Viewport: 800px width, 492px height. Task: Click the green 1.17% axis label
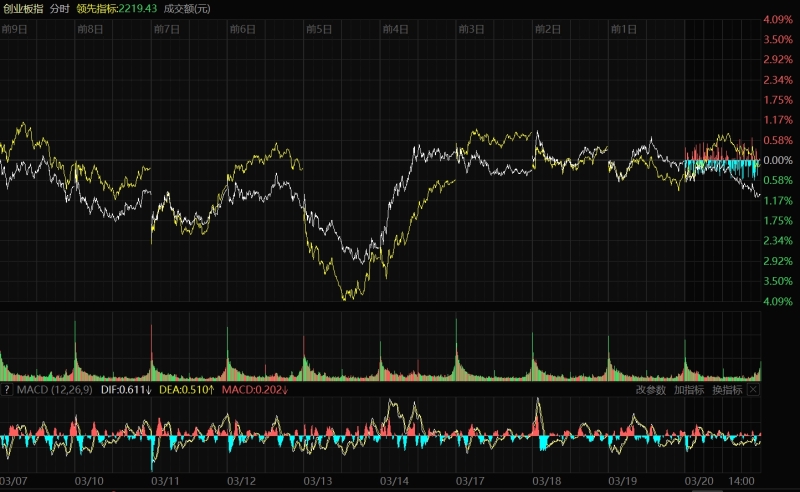pos(778,201)
